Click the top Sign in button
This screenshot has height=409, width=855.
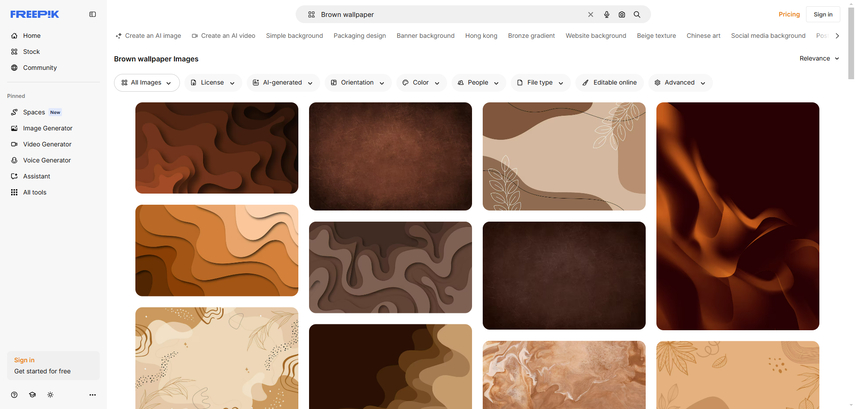(x=823, y=15)
